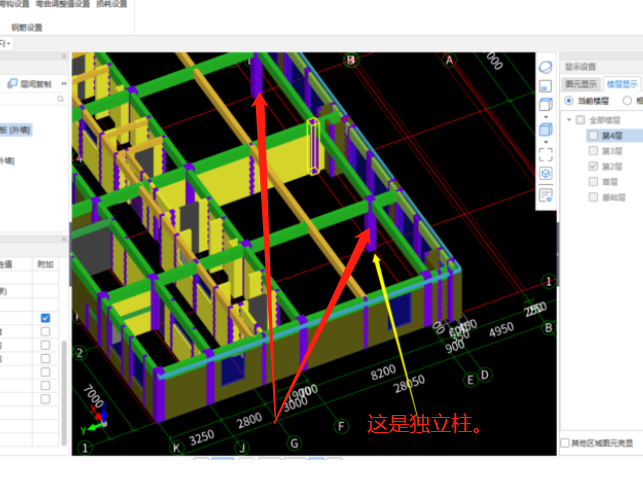Click the boxed cube partial 3D icon
Screen dimensions: 643x482
coord(546,174)
